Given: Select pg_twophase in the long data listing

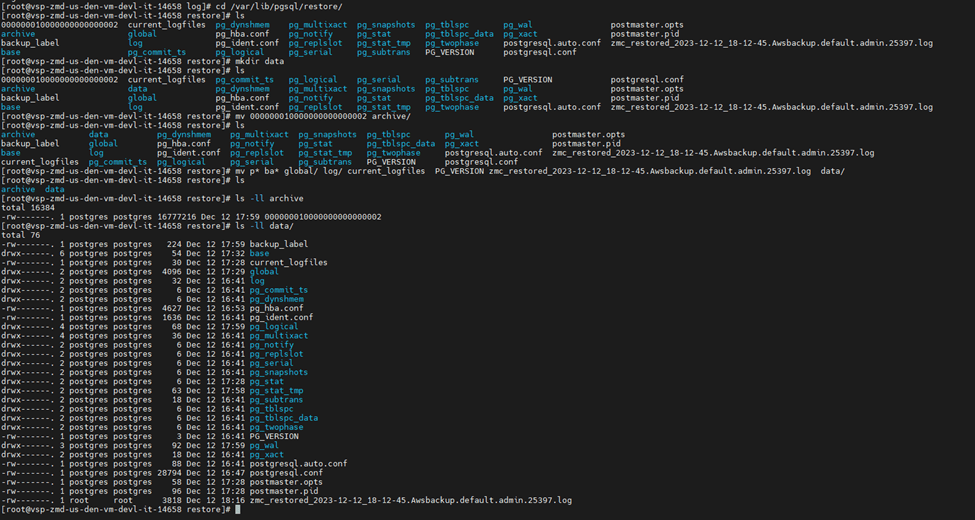Looking at the screenshot, I should point(277,427).
